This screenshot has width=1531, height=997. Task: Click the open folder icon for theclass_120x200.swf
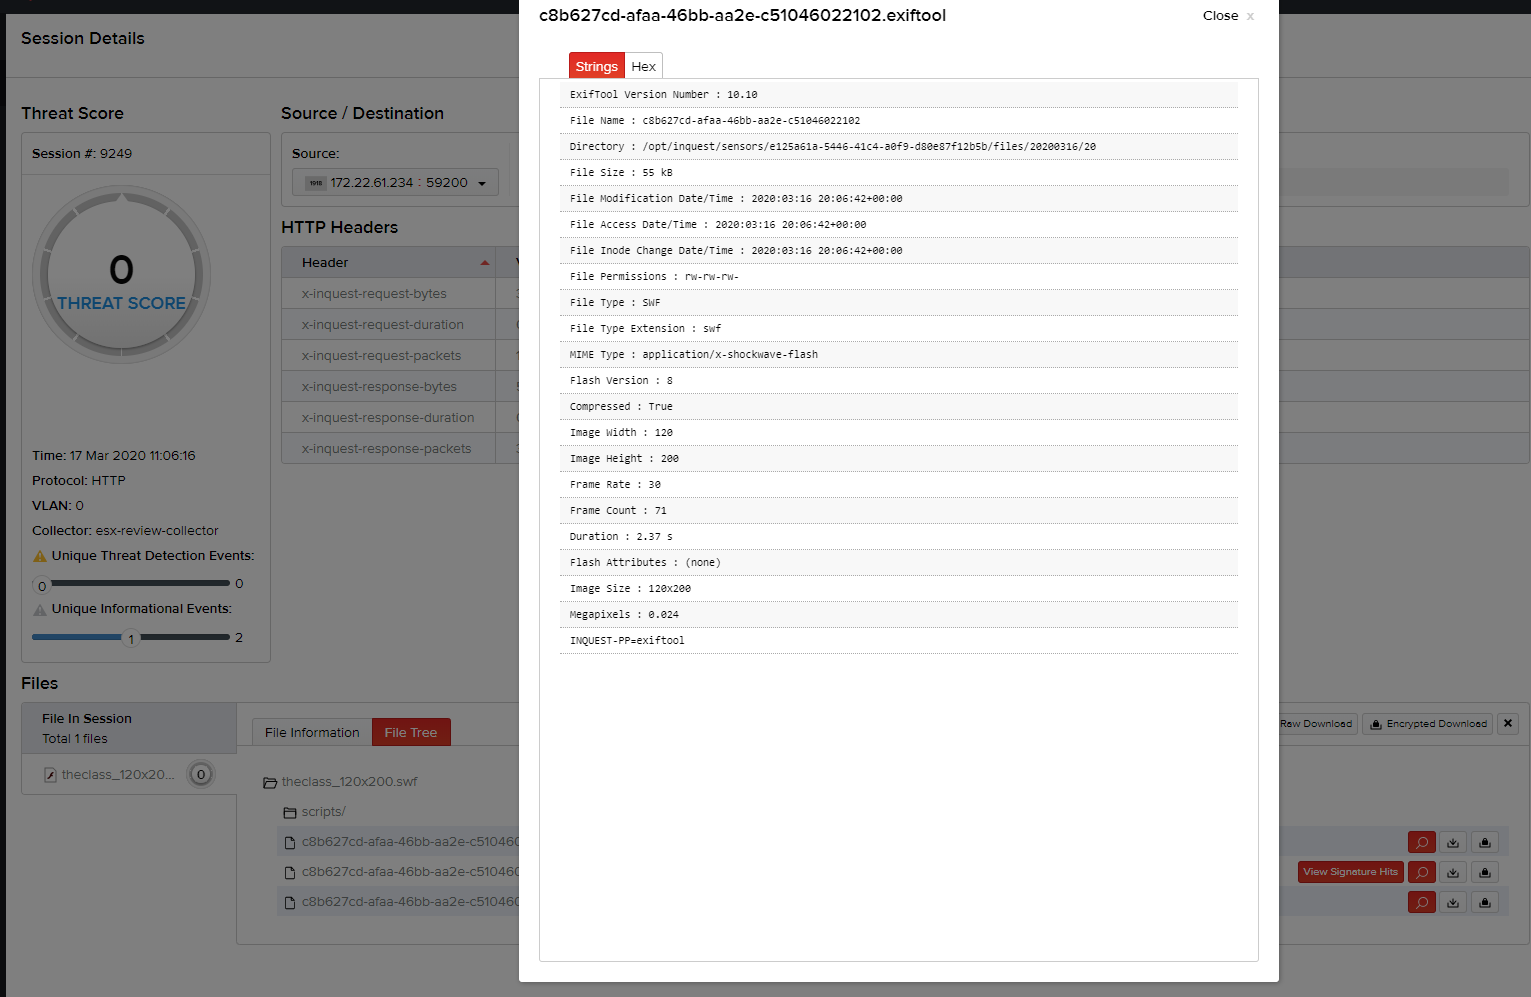(270, 782)
